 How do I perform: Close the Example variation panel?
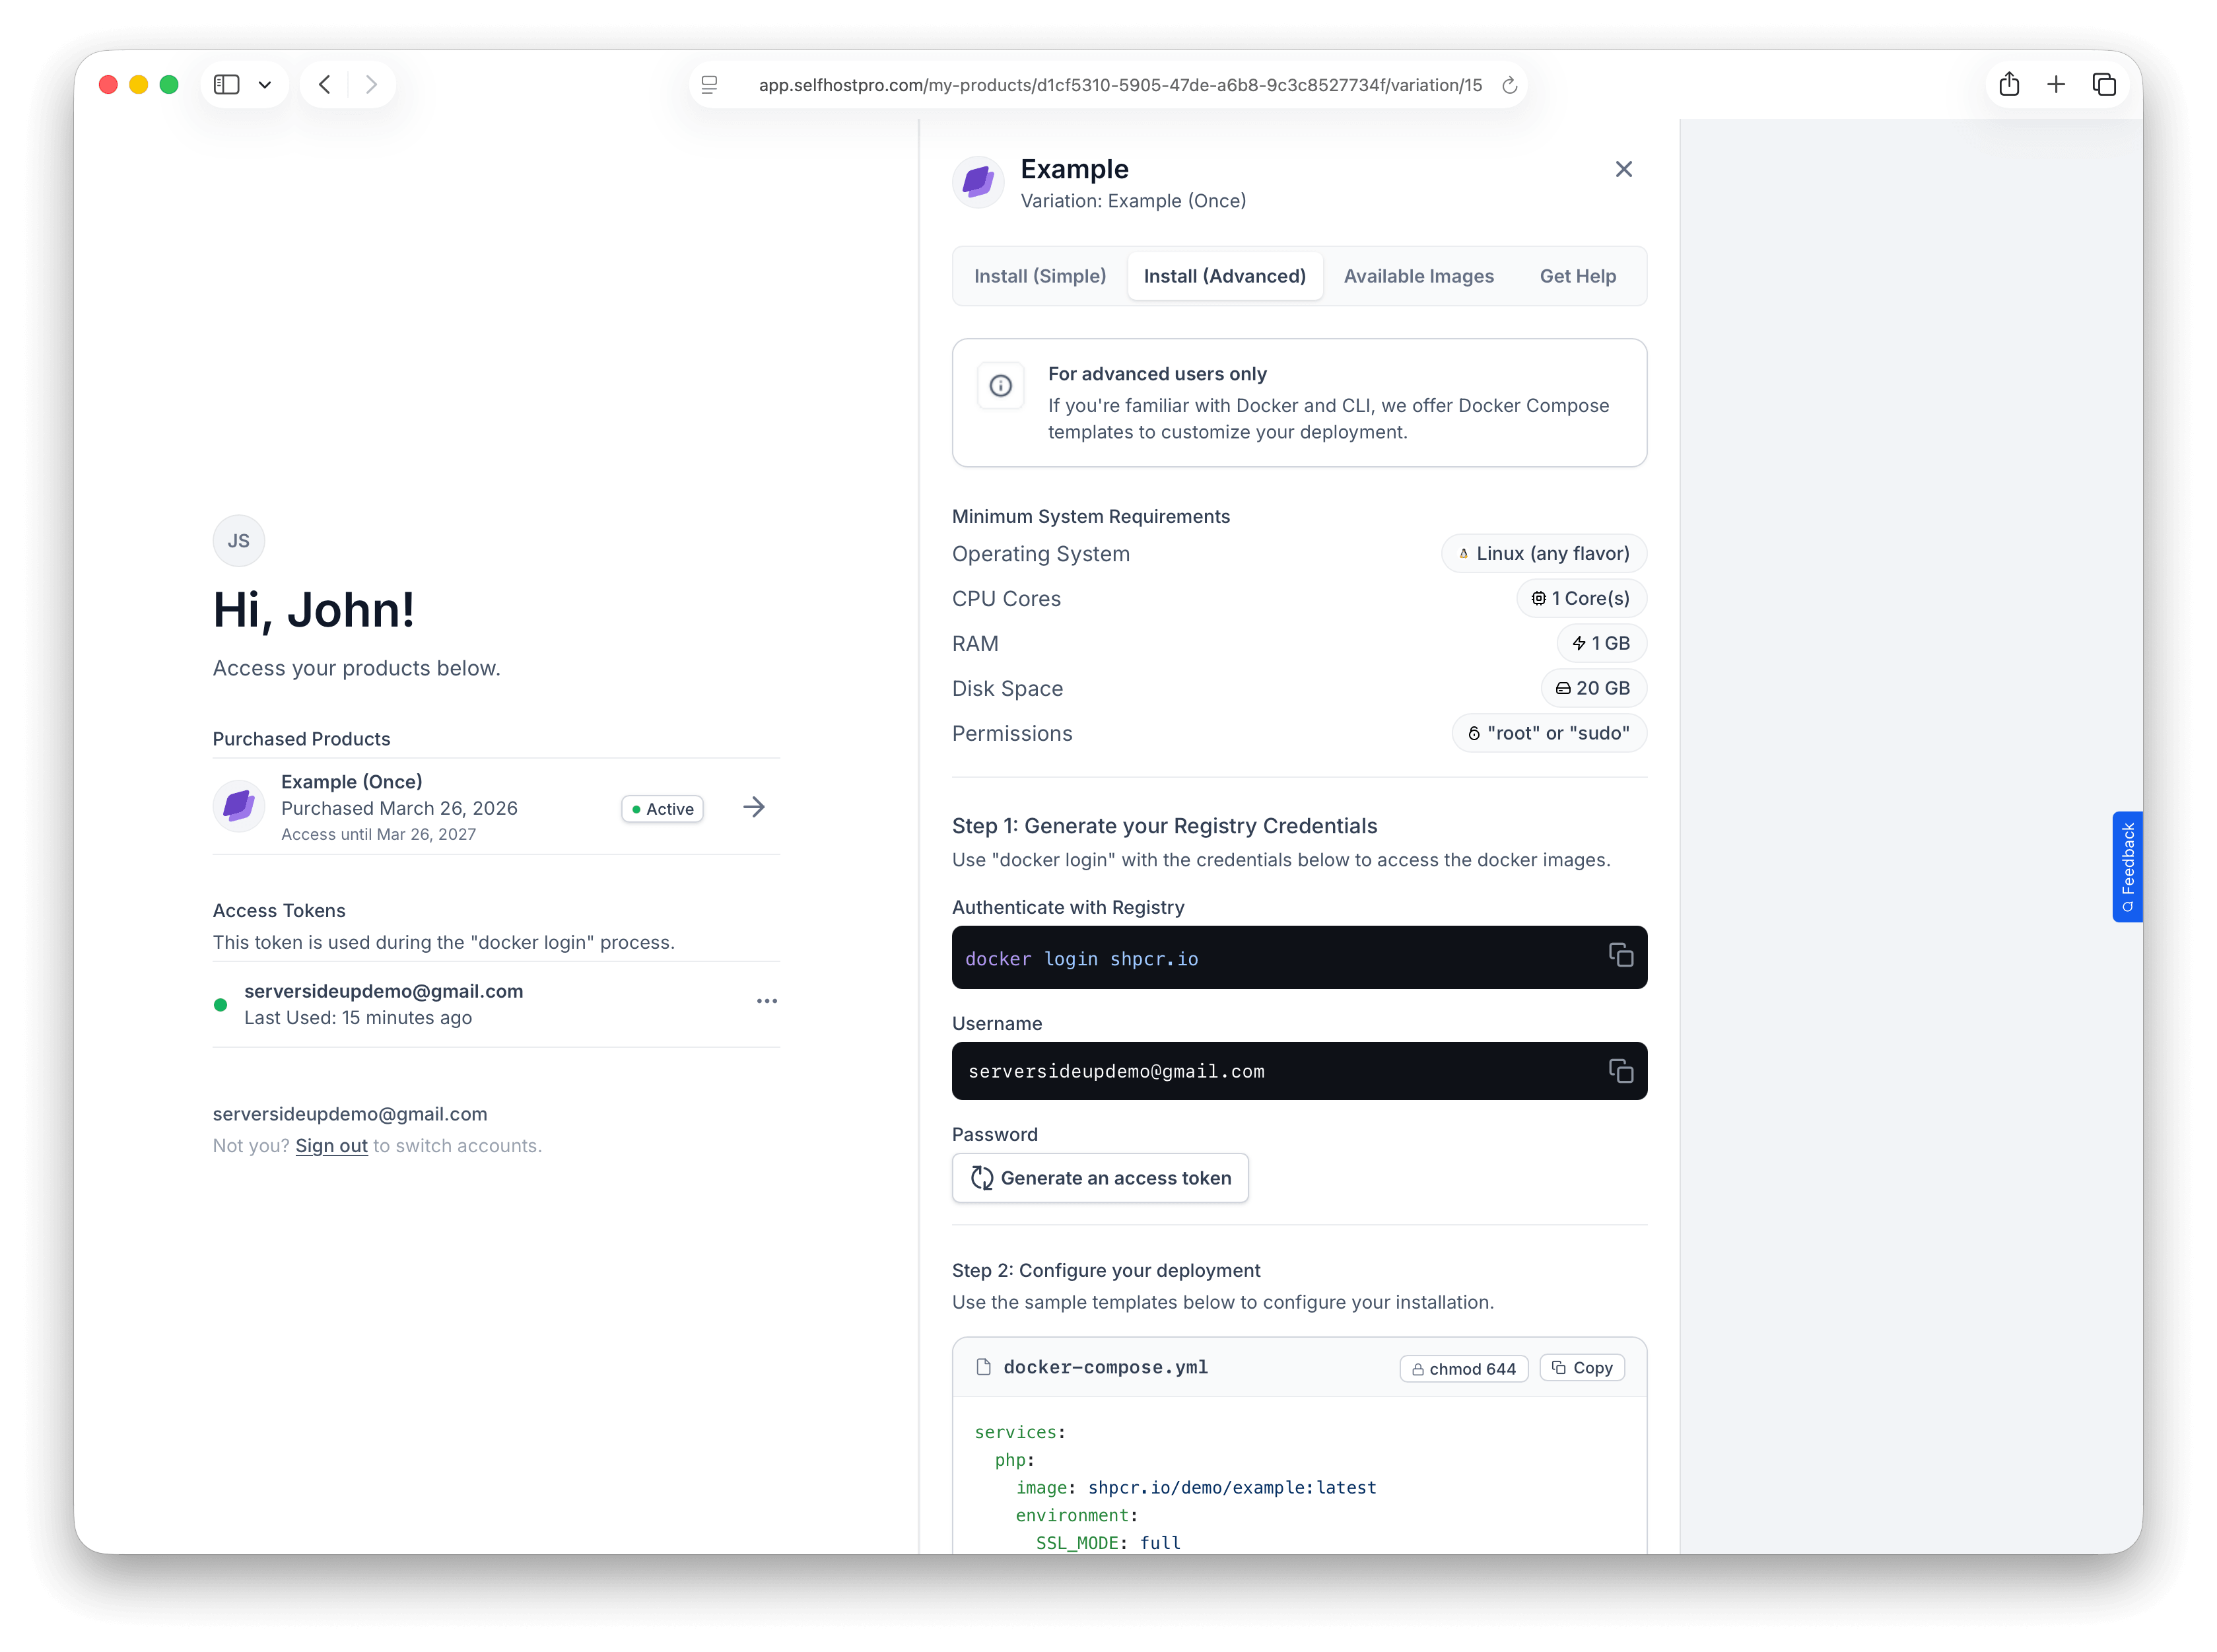pos(1623,169)
